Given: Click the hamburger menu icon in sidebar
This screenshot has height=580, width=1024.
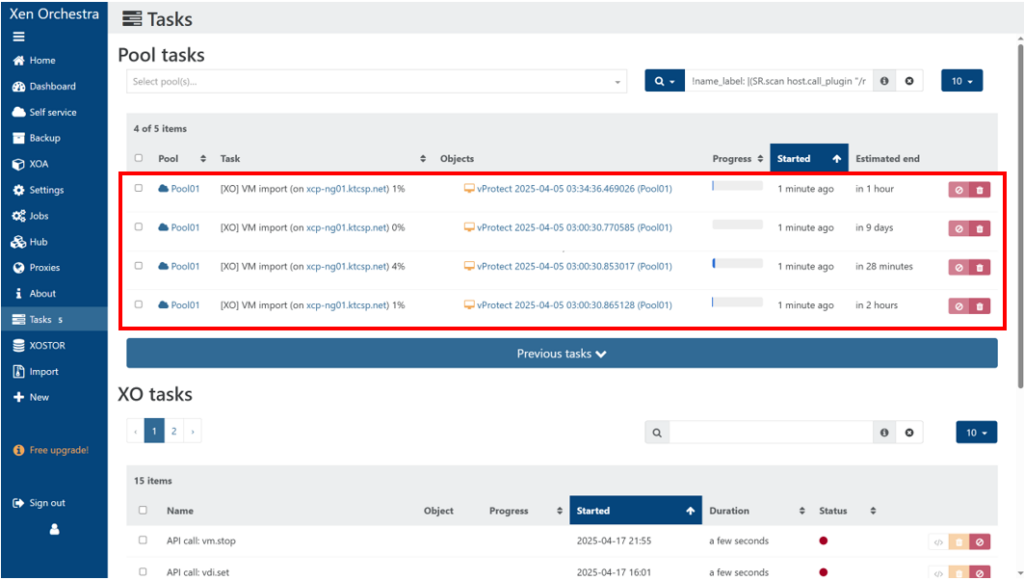Looking at the screenshot, I should point(18,36).
